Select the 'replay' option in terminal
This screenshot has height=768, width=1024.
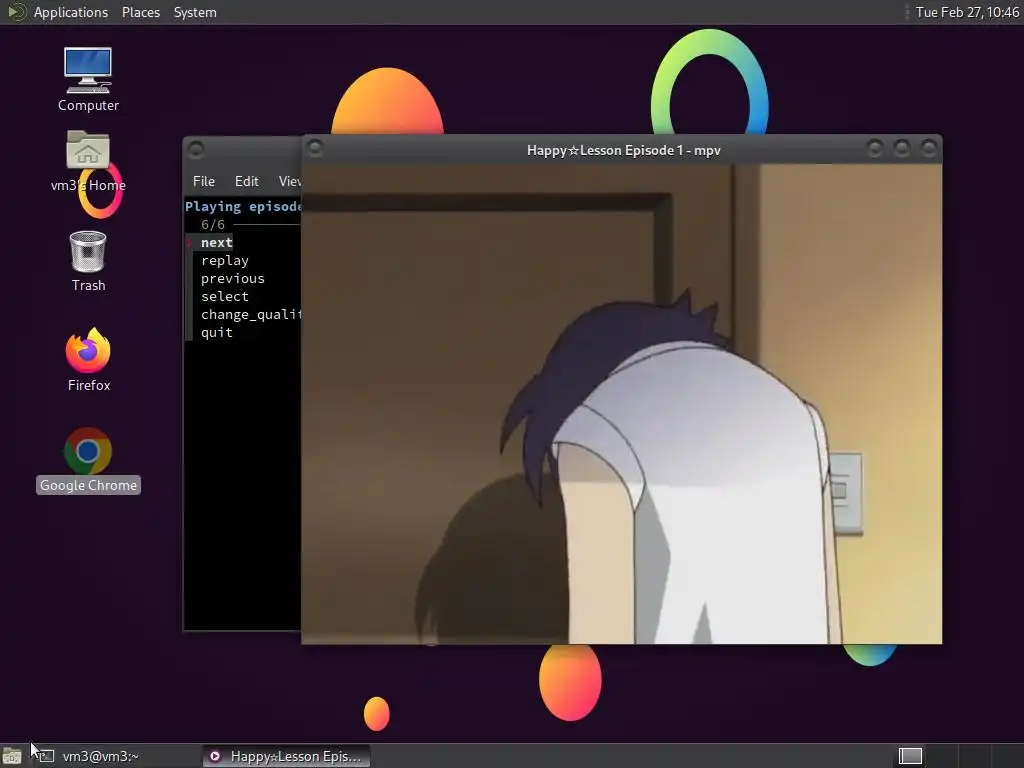point(225,261)
